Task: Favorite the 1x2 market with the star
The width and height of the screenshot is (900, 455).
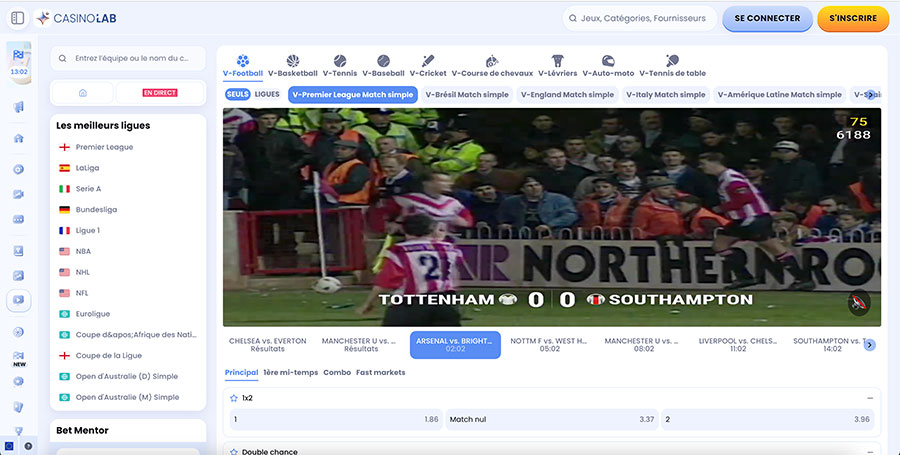Action: point(233,398)
